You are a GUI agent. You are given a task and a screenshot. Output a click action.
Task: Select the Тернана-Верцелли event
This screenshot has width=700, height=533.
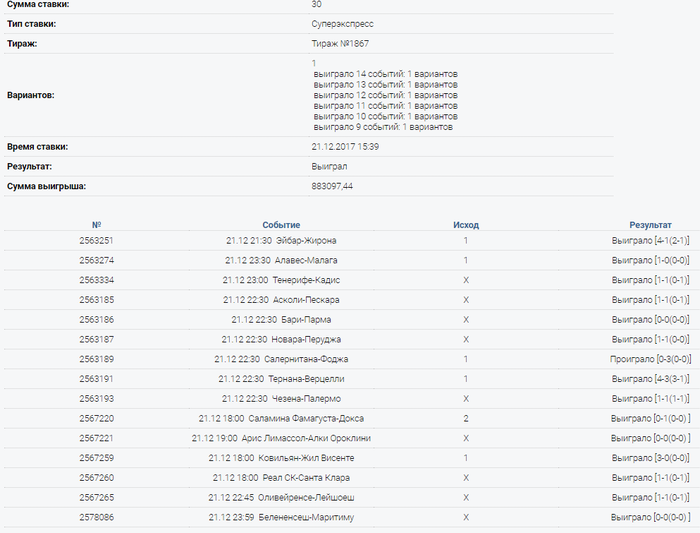pos(281,379)
